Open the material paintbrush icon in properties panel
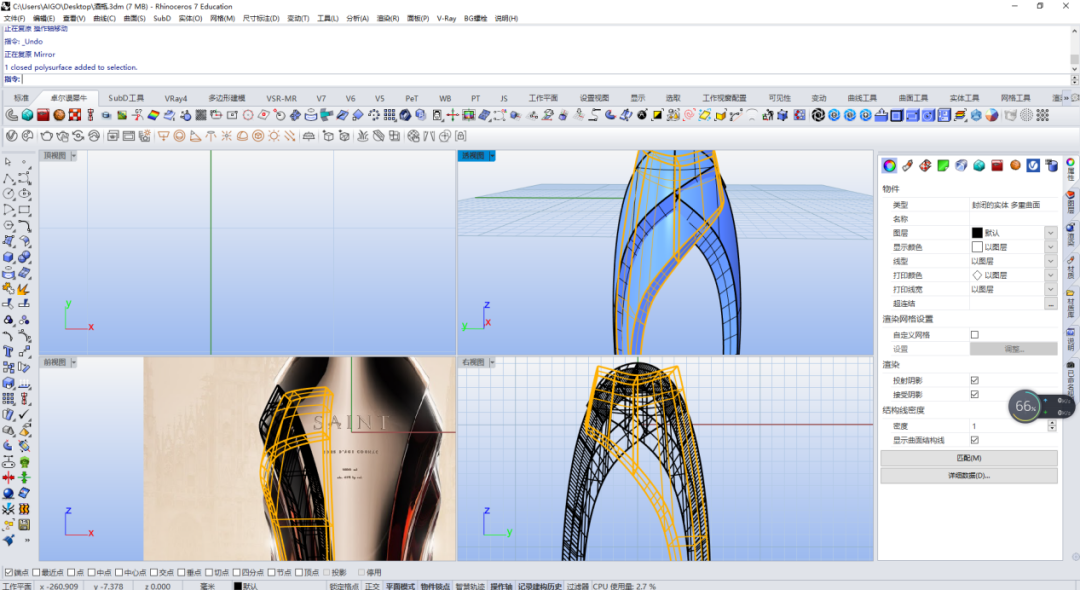The image size is (1080, 590). (908, 165)
